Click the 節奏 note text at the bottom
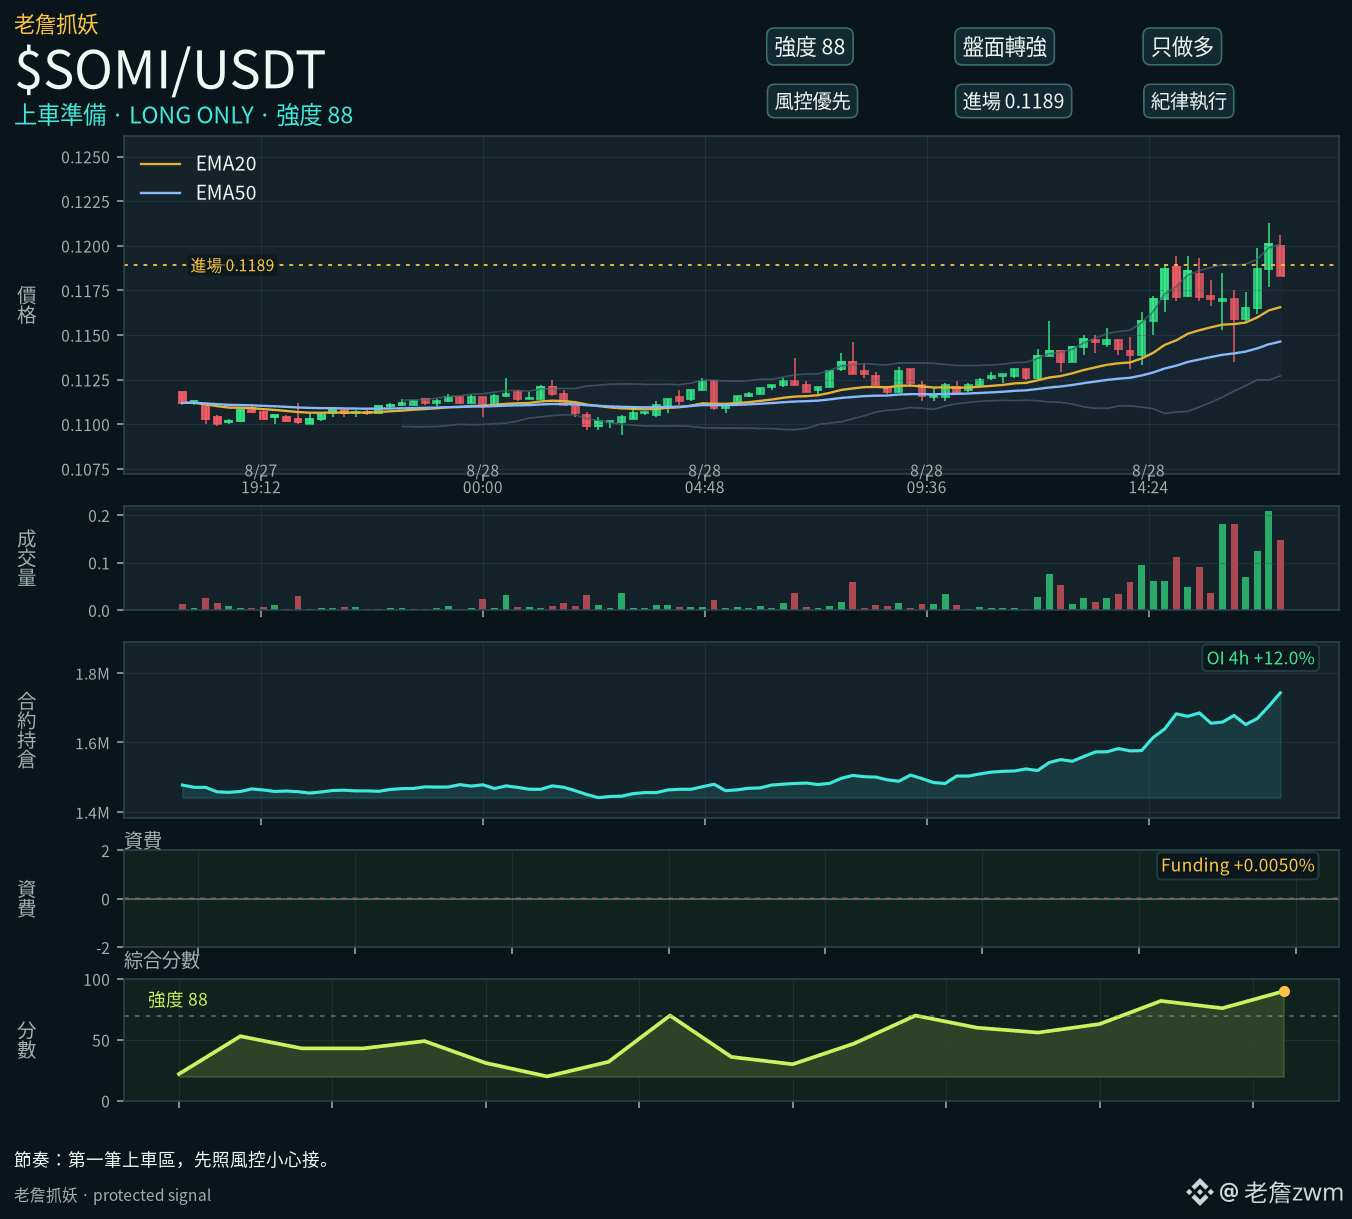This screenshot has width=1352, height=1219. [173, 1160]
